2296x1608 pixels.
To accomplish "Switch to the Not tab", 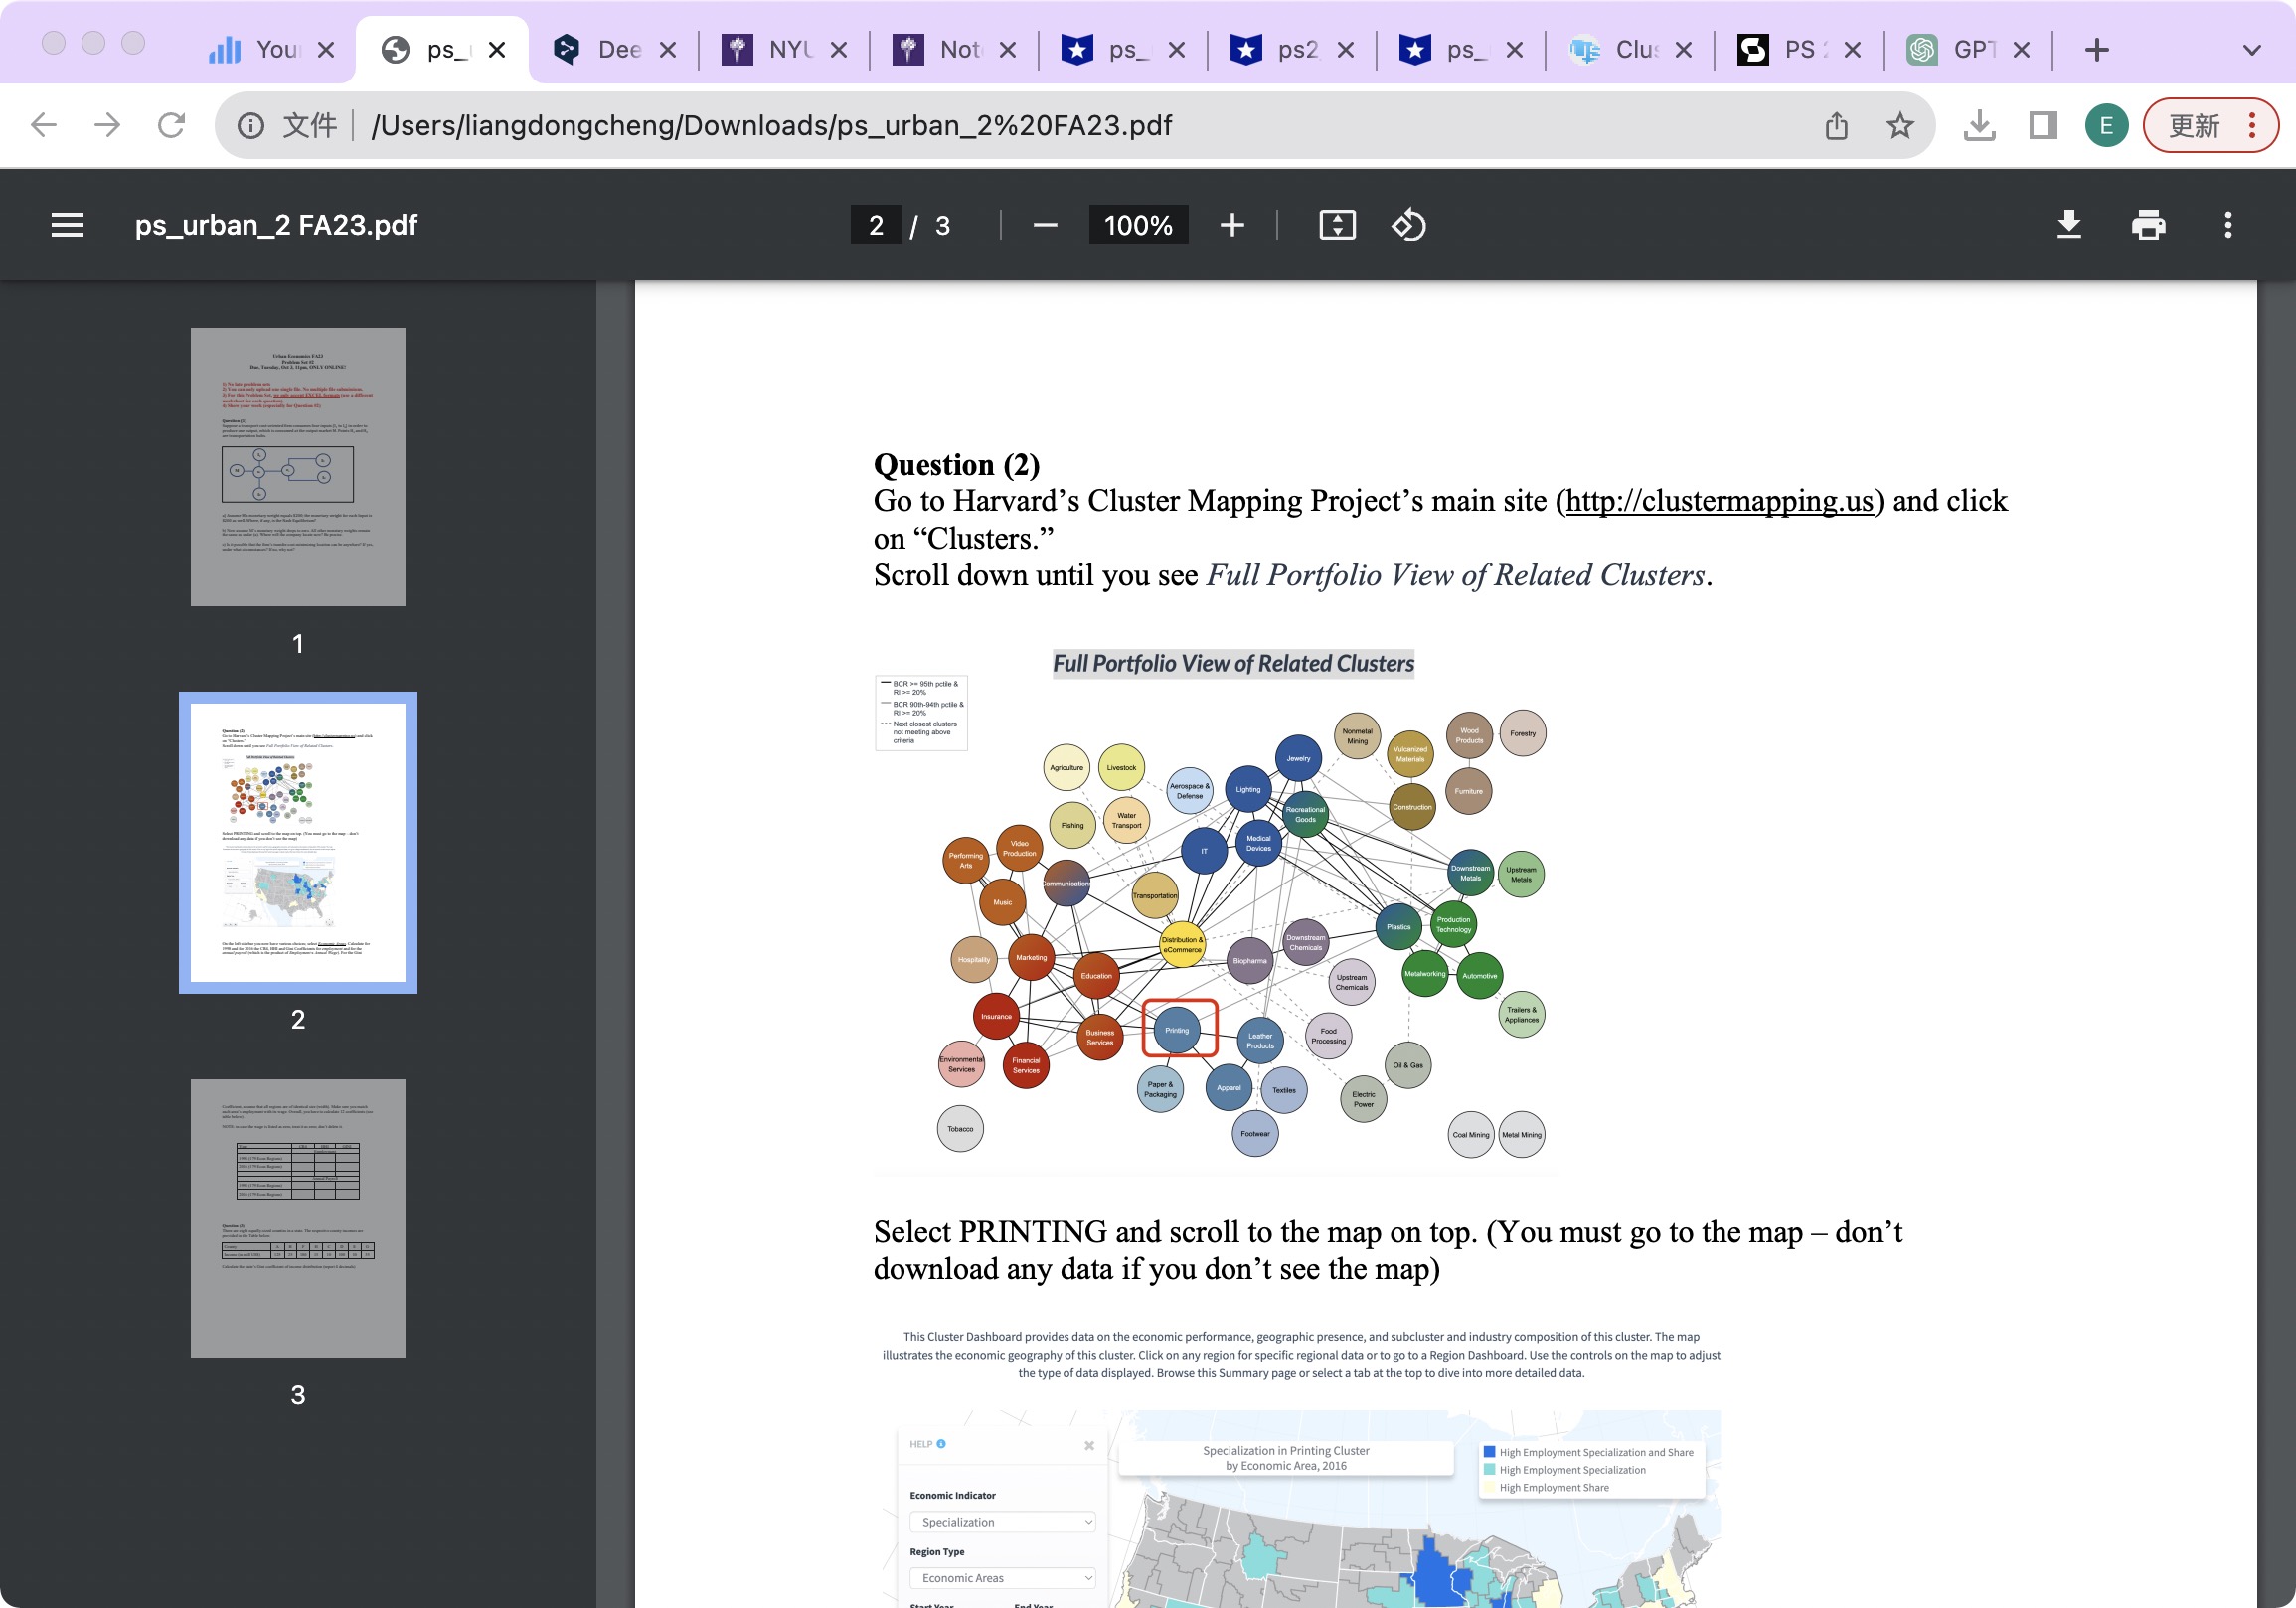I will click(x=953, y=49).
